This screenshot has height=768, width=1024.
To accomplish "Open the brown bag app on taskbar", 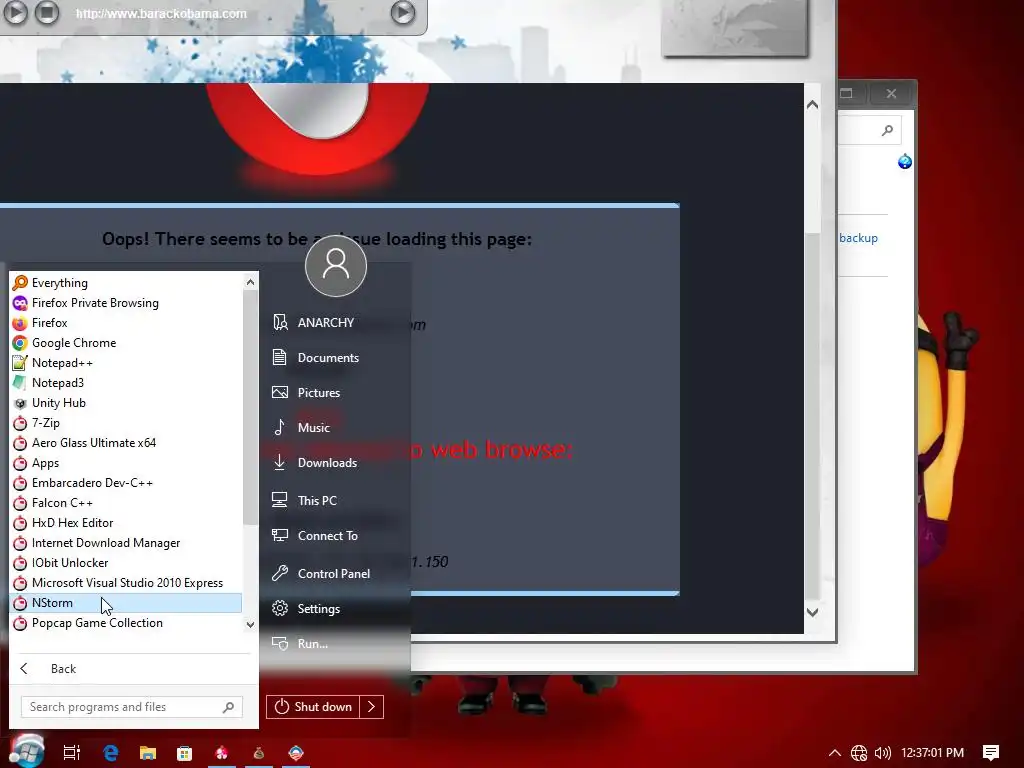I will (259, 753).
